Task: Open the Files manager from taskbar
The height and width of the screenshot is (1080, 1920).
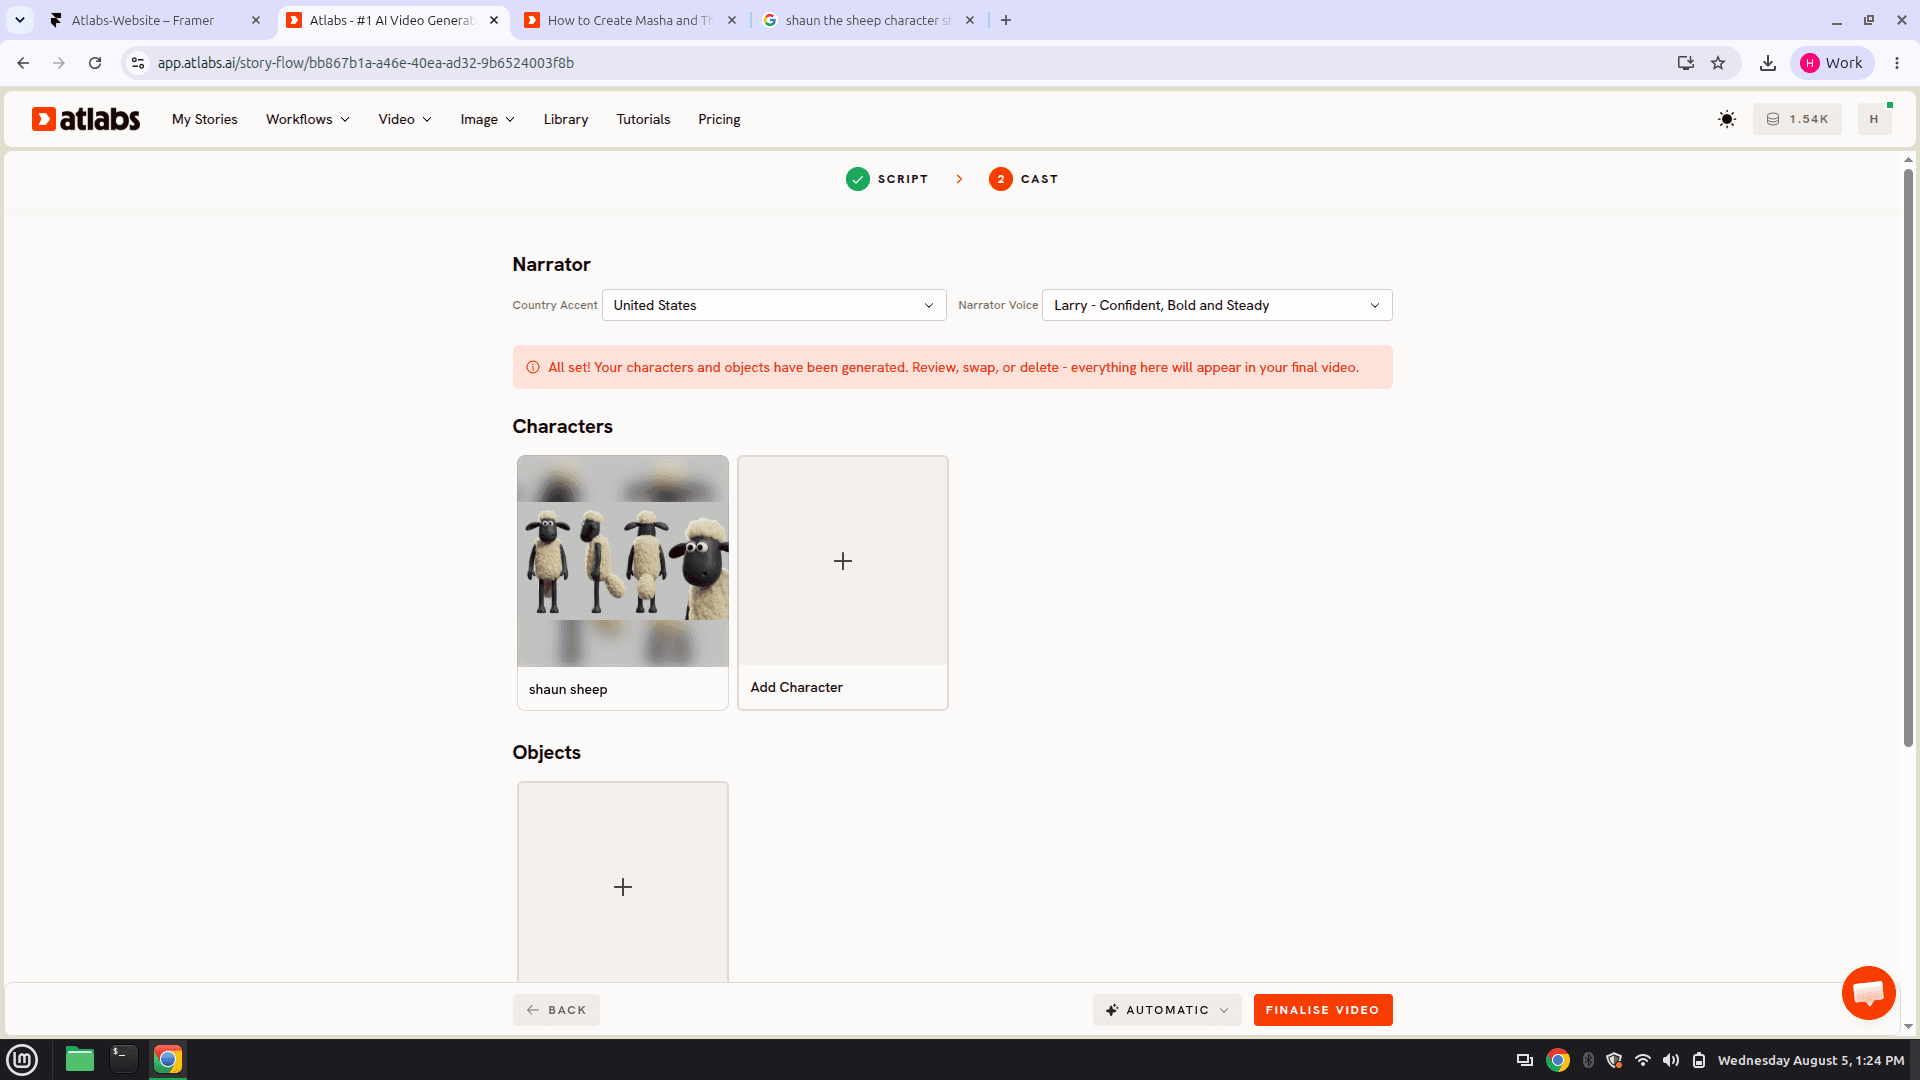Action: [x=80, y=1059]
